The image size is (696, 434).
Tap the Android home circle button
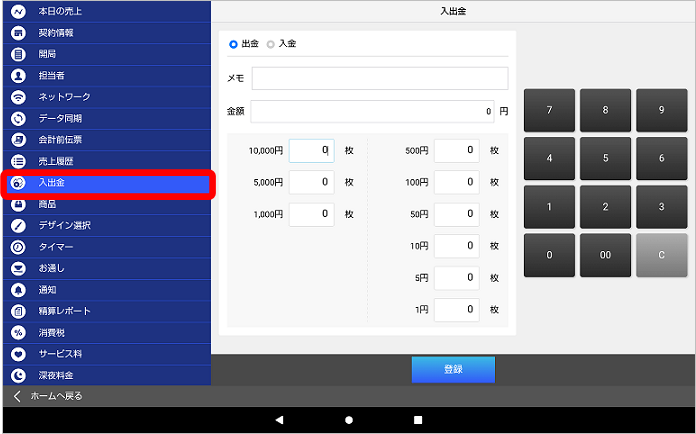pos(348,419)
